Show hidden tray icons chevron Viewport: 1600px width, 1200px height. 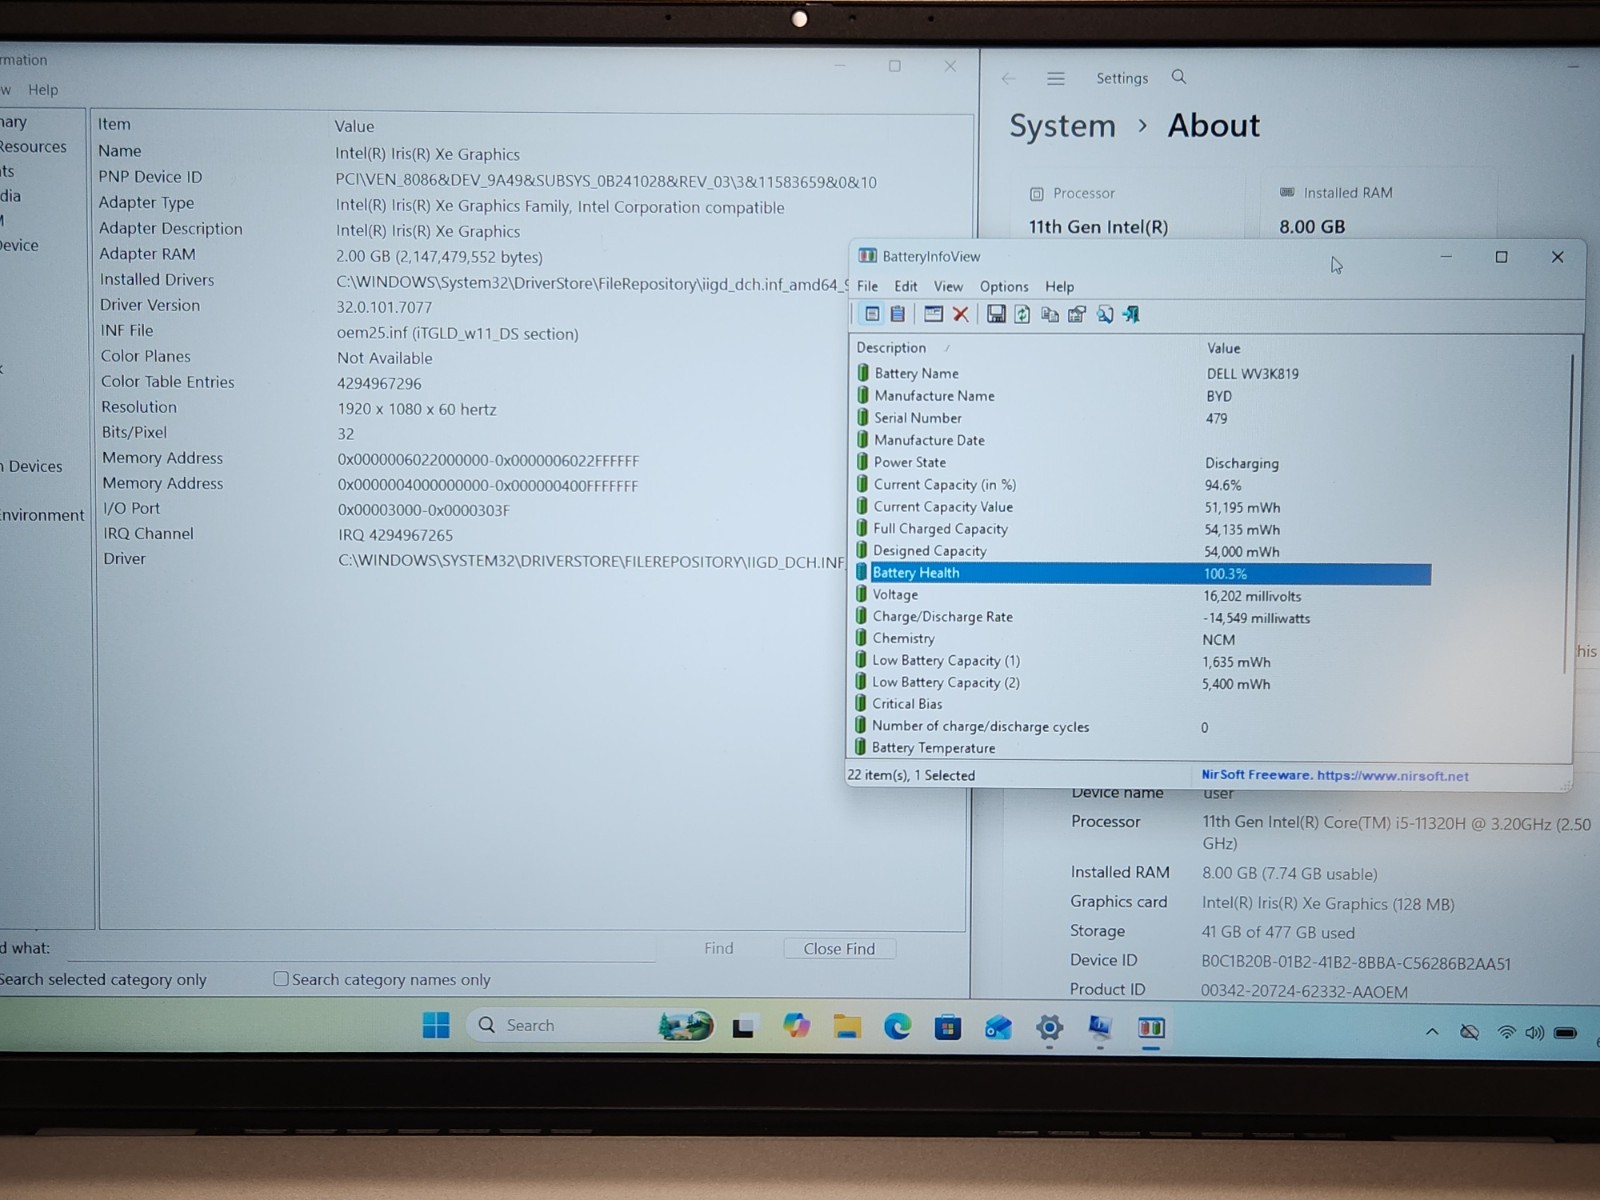(1432, 1031)
